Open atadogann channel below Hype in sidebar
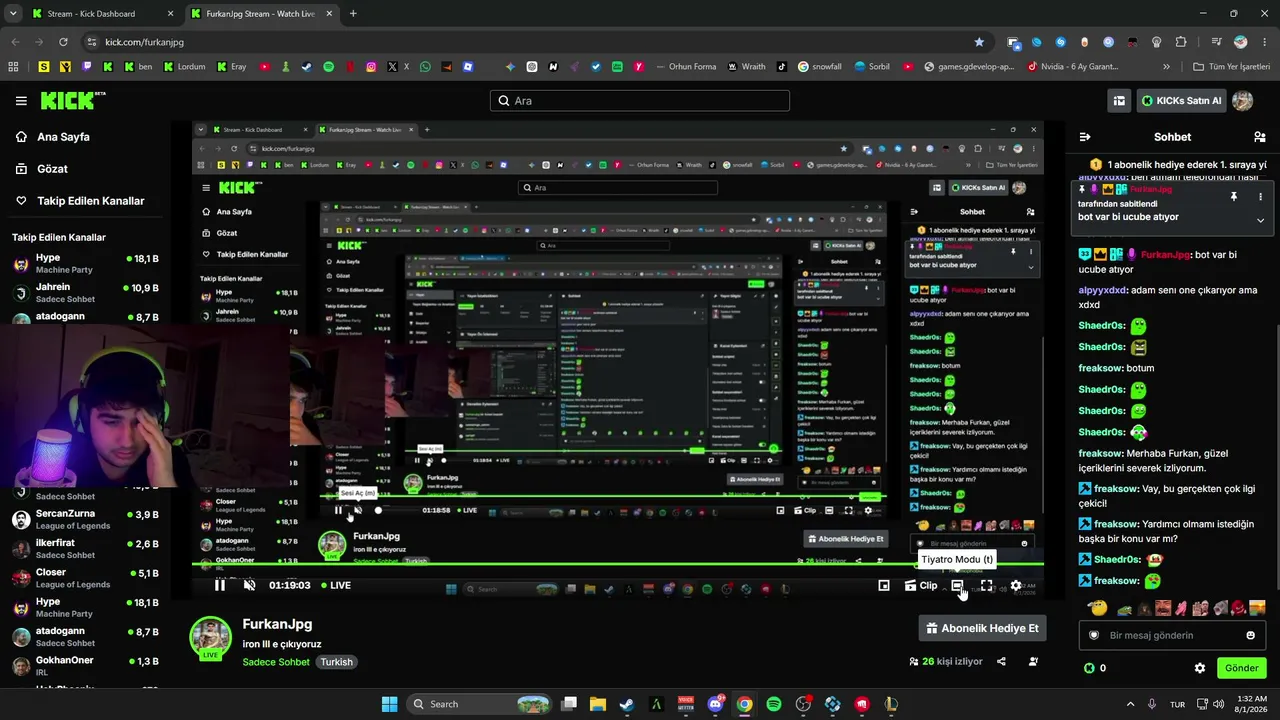The width and height of the screenshot is (1280, 720). coord(85,637)
